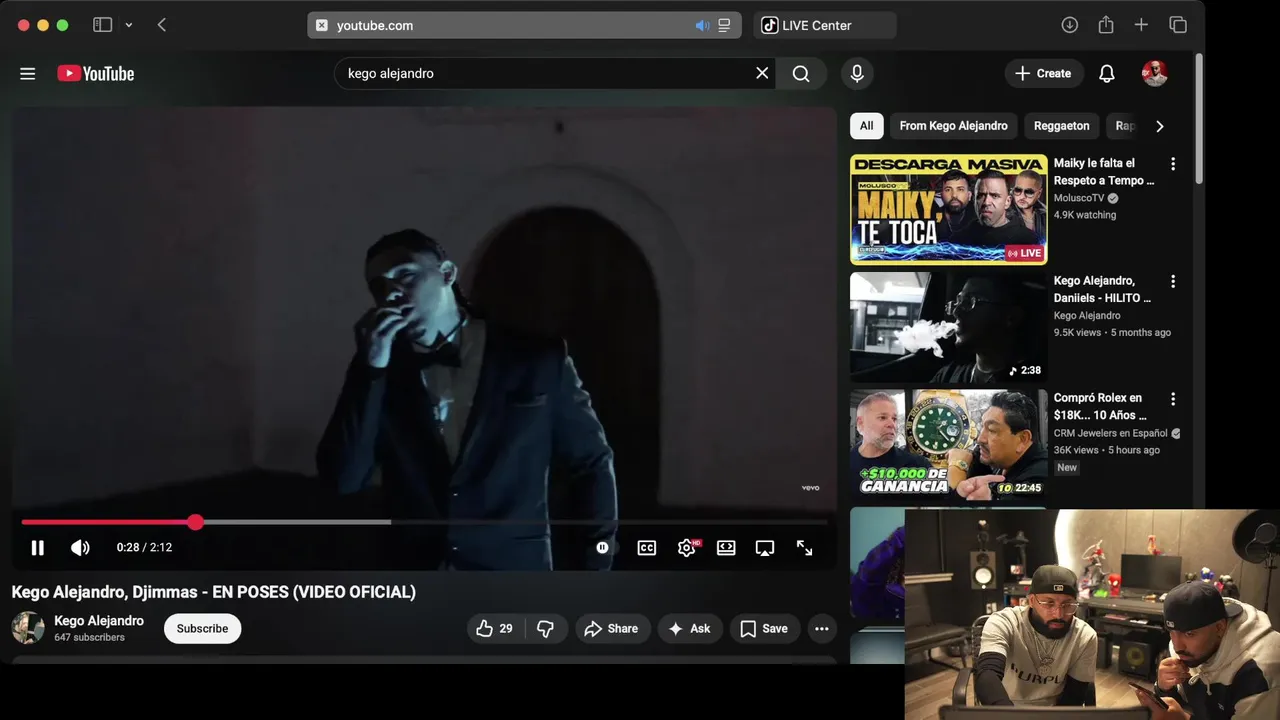Image resolution: width=1280 pixels, height=720 pixels.
Task: Open Rolex ganancia video thumbnail
Action: coord(948,444)
